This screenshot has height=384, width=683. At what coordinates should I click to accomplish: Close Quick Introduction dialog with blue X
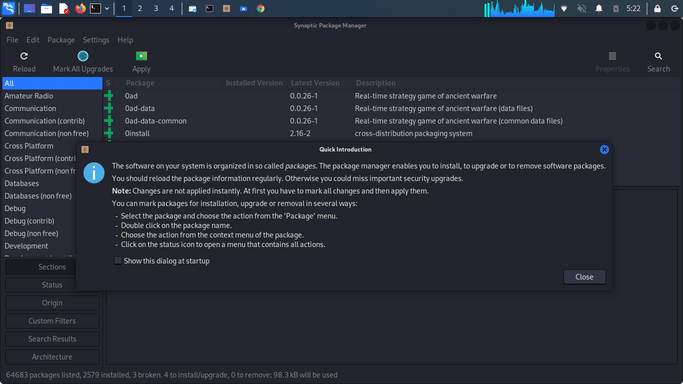pos(604,149)
